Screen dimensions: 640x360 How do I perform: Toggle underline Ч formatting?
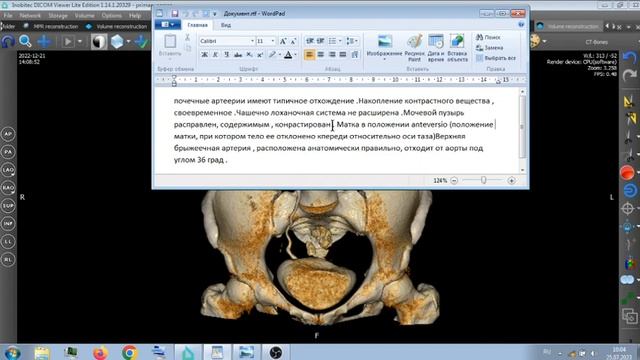click(x=227, y=55)
